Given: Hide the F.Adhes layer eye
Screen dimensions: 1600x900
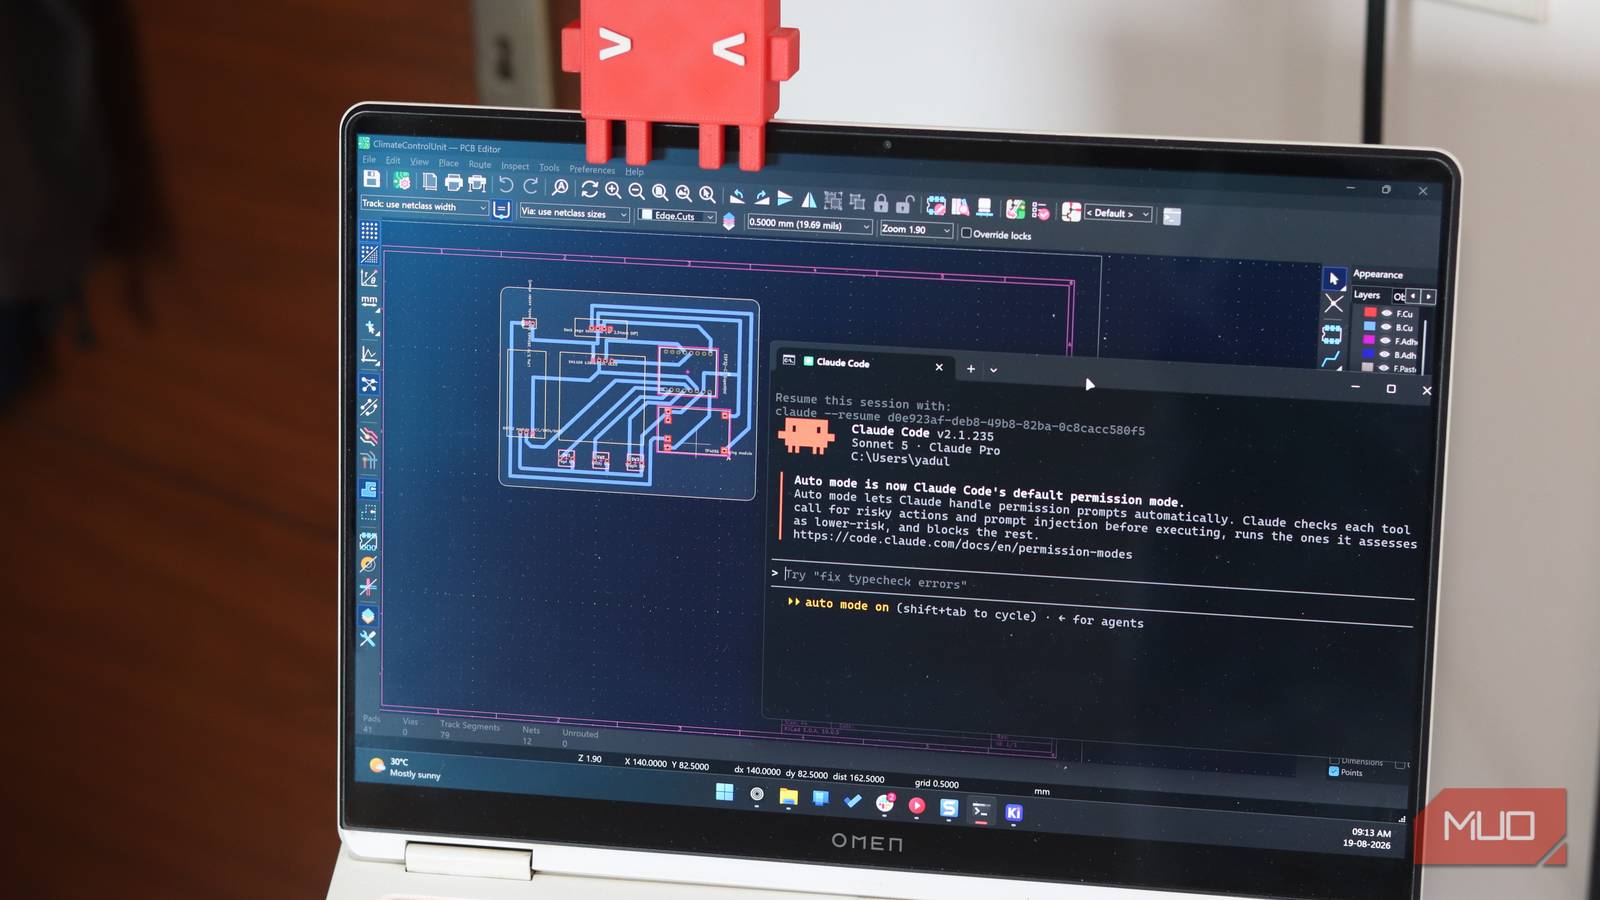Looking at the screenshot, I should tap(1385, 341).
